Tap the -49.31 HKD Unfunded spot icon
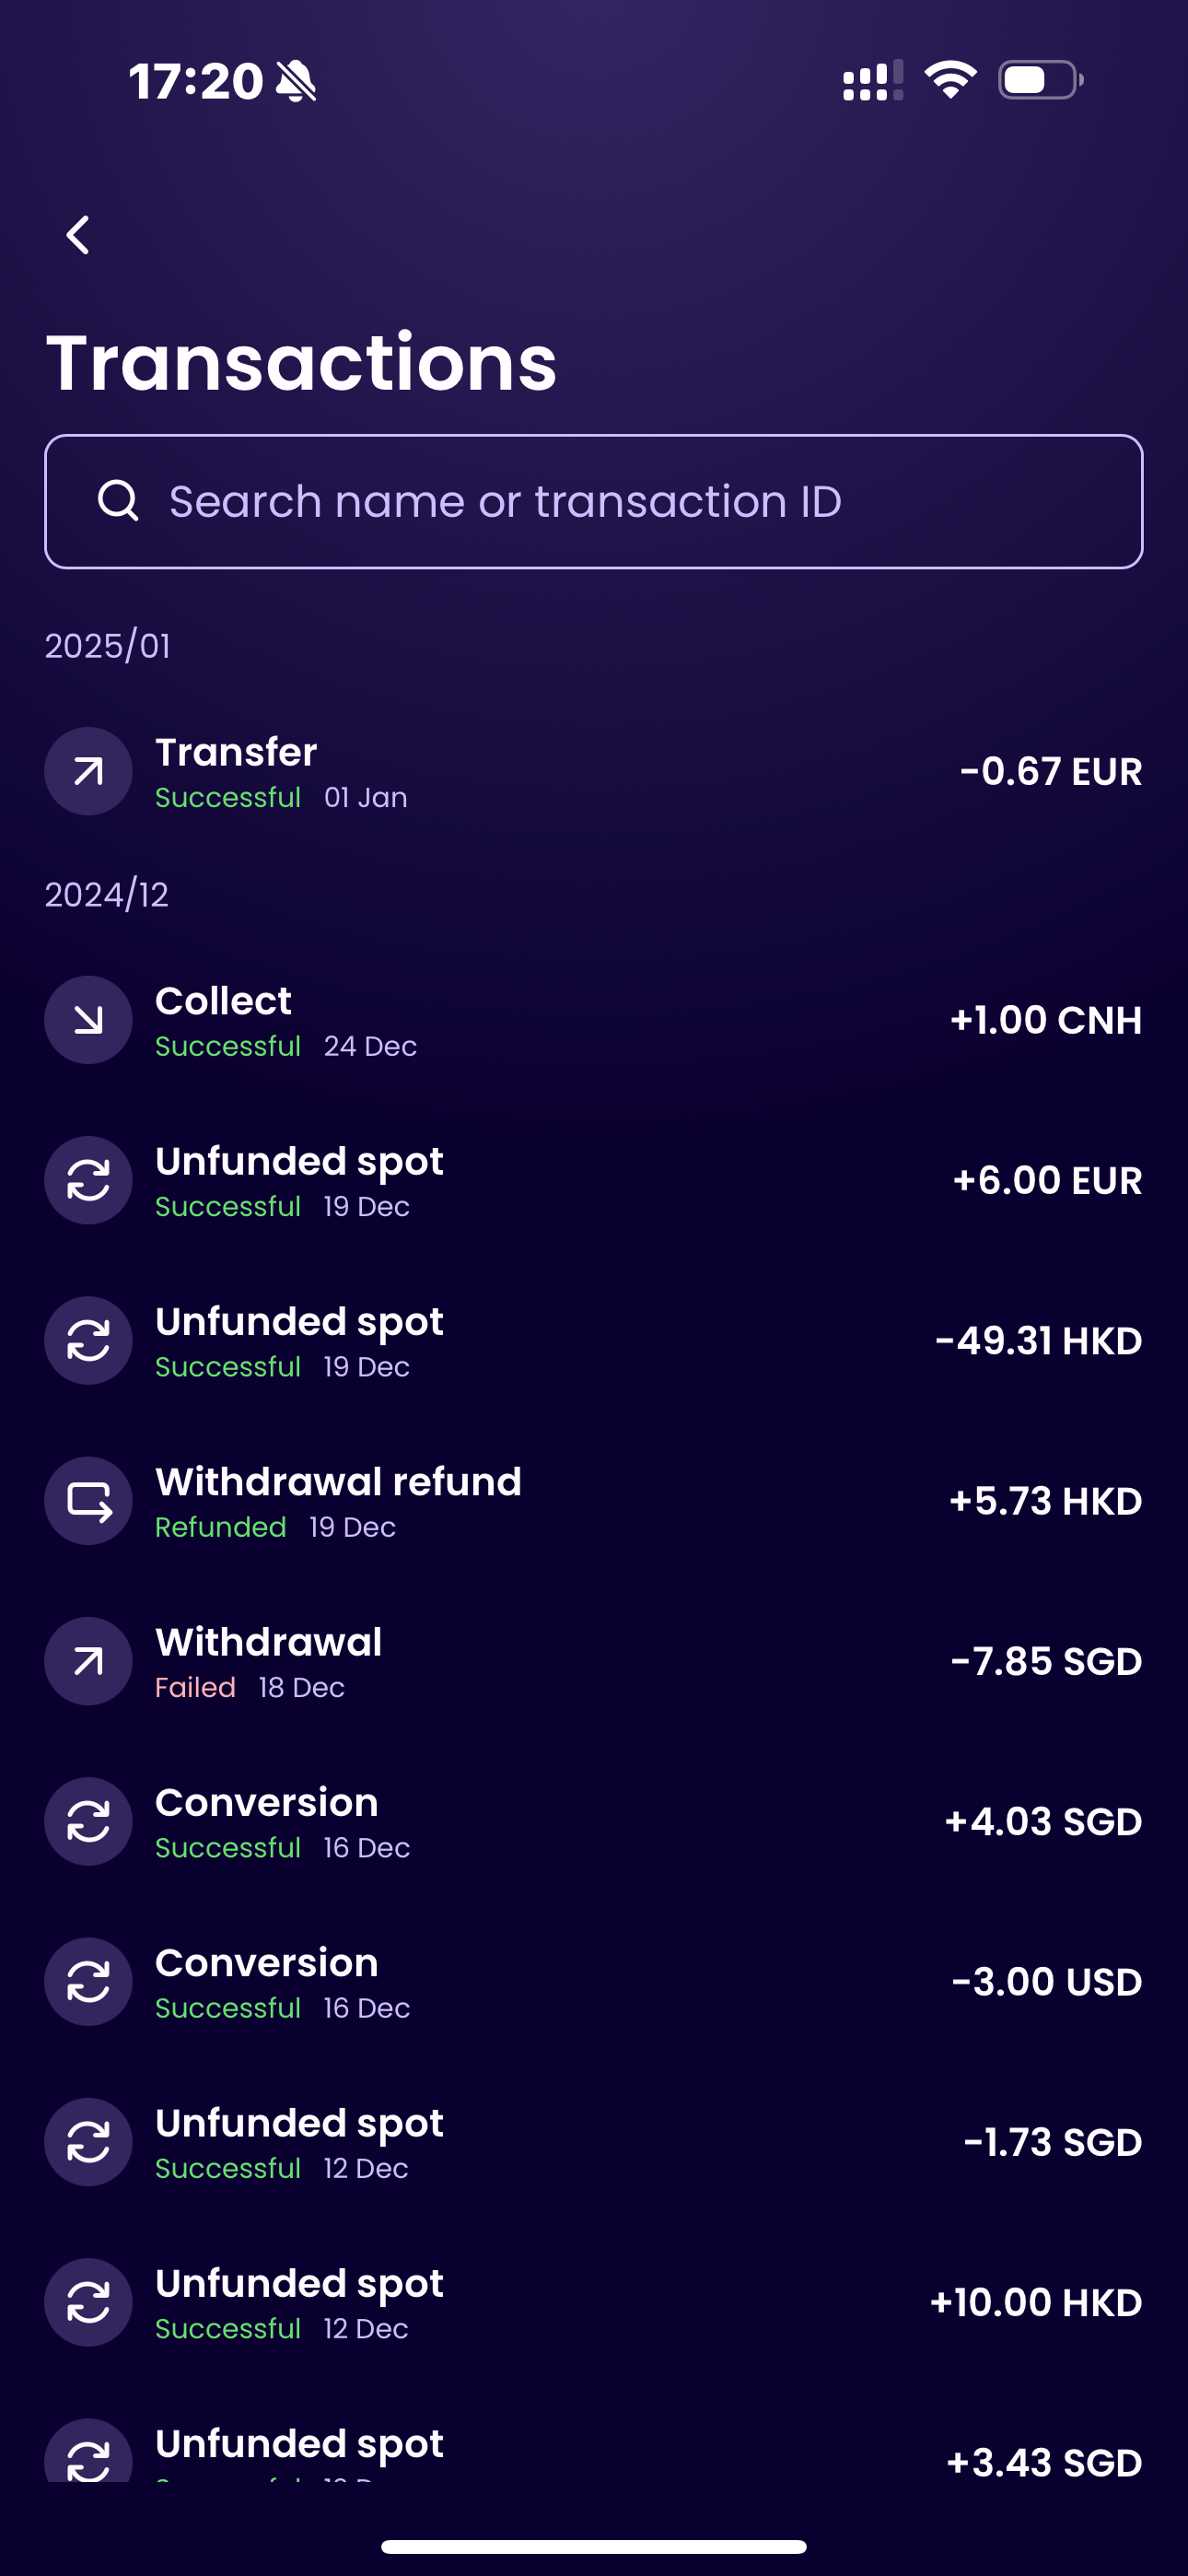The height and width of the screenshot is (2576, 1188). 89,1341
